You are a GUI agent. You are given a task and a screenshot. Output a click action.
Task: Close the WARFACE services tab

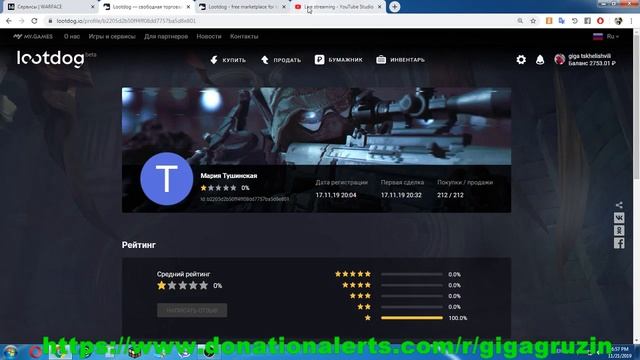92,7
